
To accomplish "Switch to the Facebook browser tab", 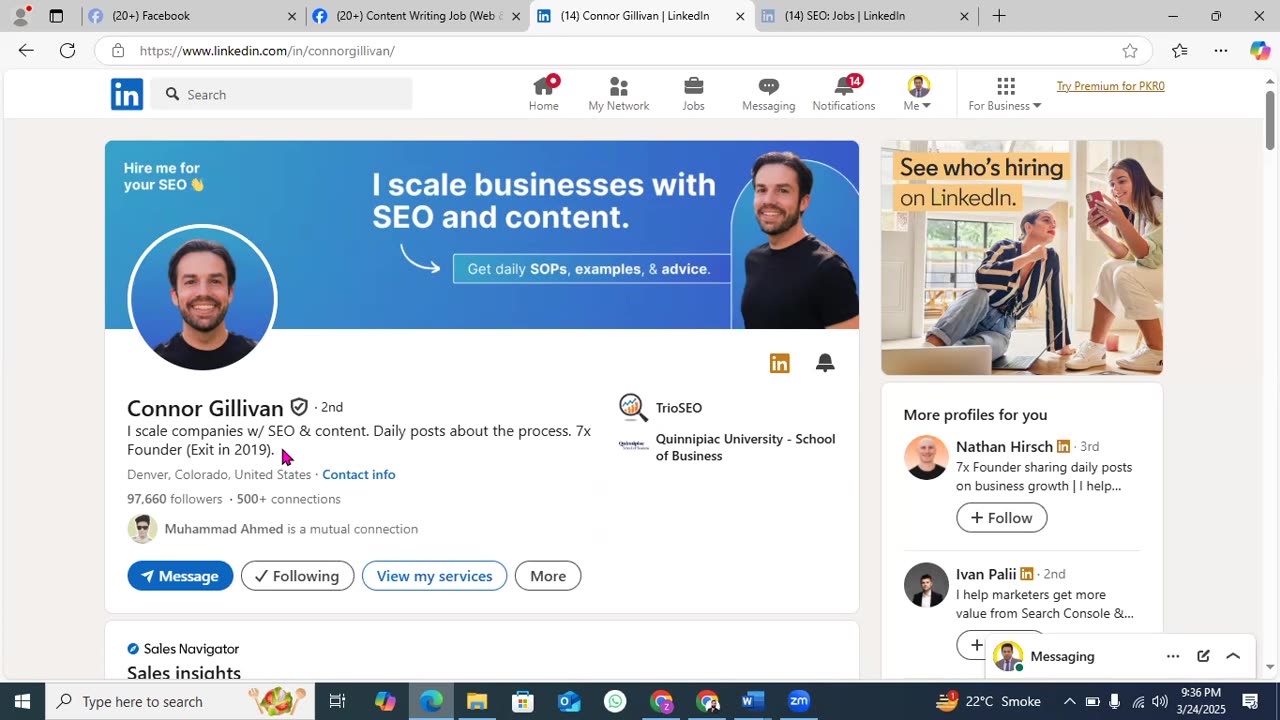I will coord(192,16).
